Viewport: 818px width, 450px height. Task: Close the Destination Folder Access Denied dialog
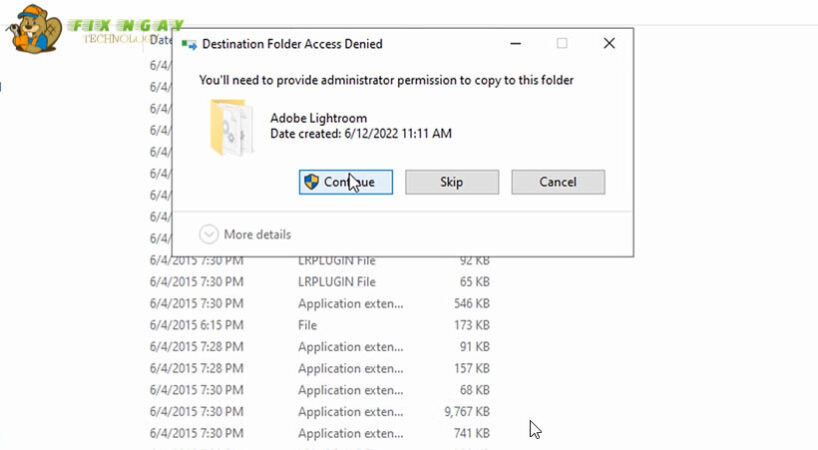(609, 44)
